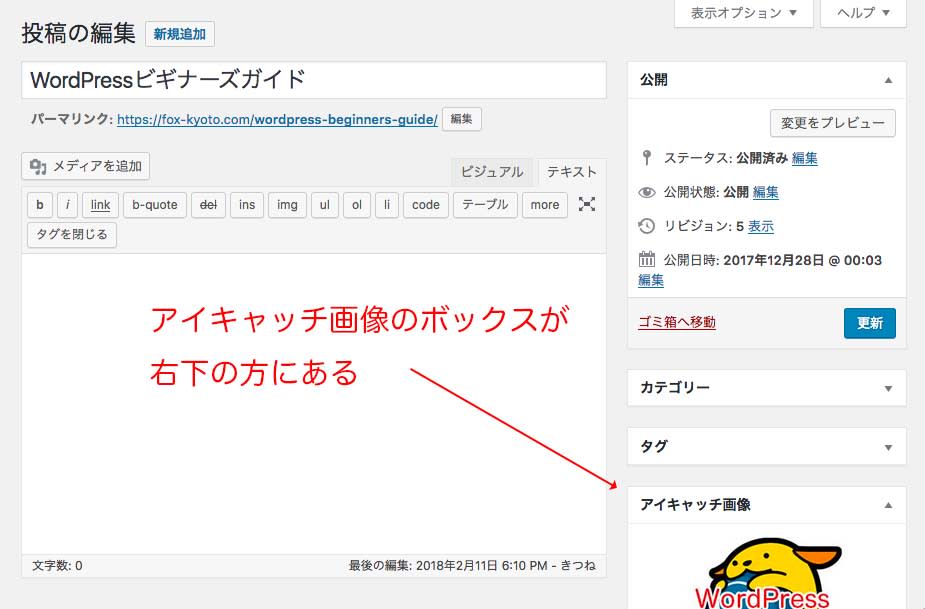Click the post title input field

point(314,80)
